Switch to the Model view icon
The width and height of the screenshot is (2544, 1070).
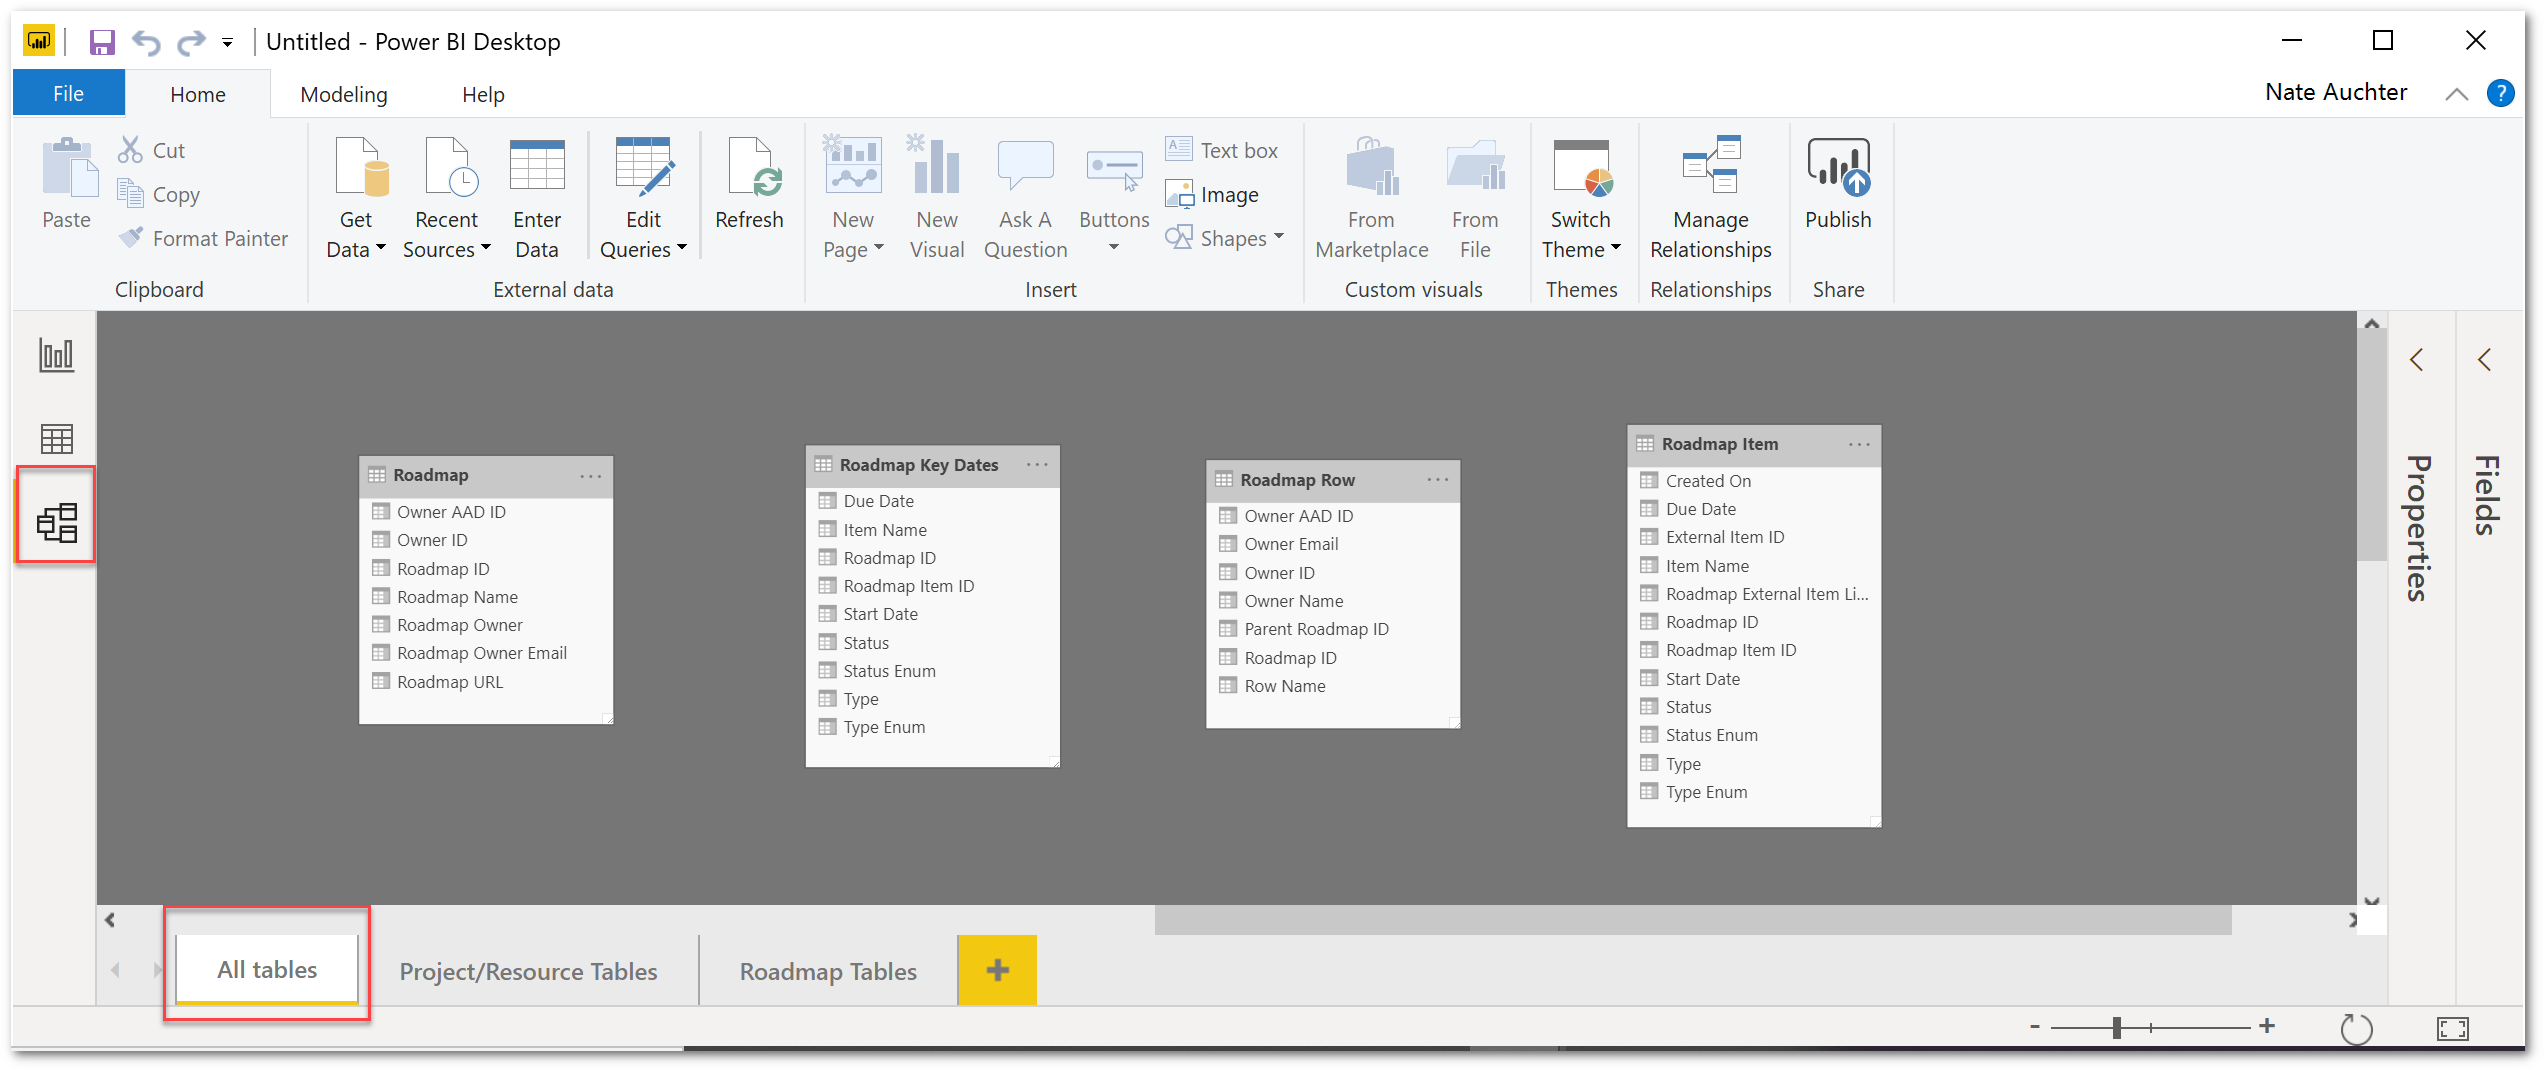[56, 523]
